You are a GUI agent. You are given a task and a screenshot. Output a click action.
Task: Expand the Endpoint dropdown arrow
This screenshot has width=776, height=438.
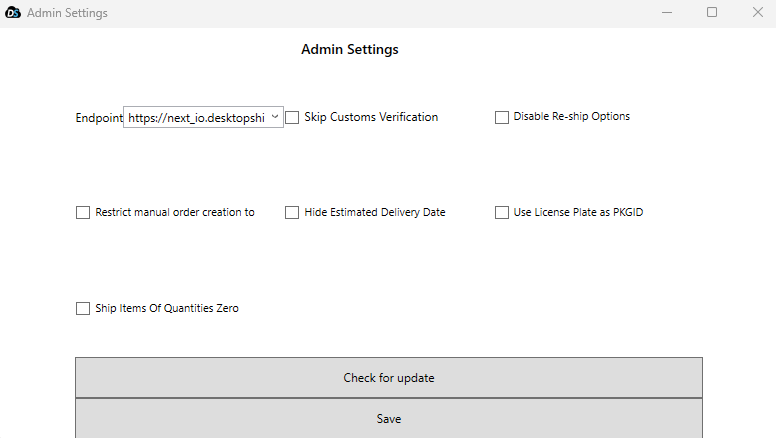pos(275,118)
